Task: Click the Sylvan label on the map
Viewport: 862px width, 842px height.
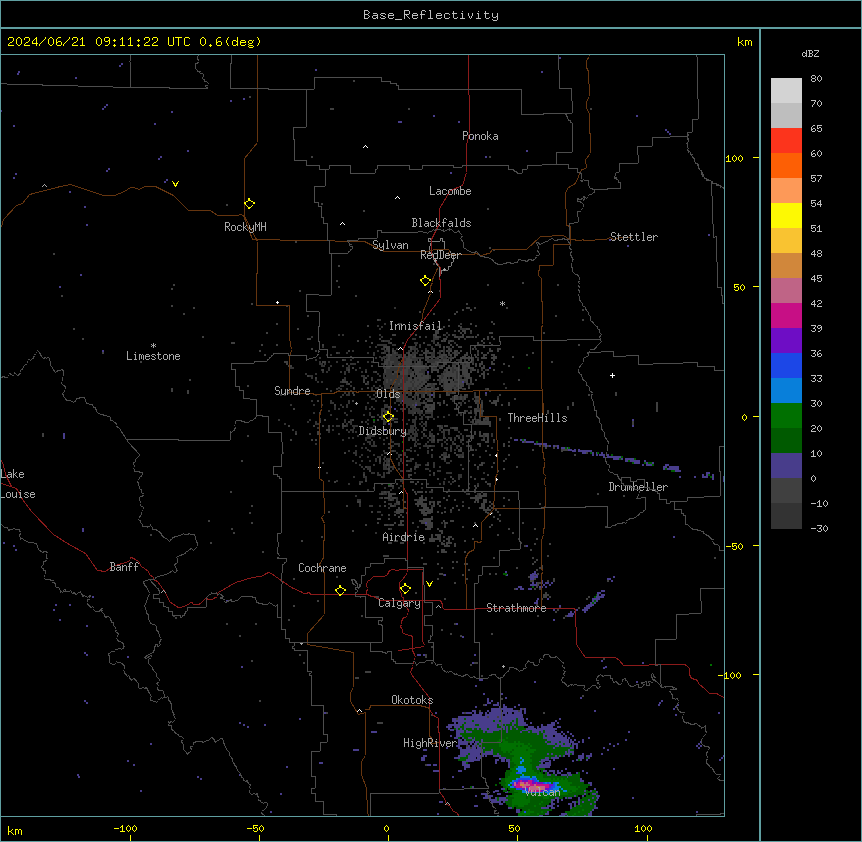Action: click(x=390, y=245)
